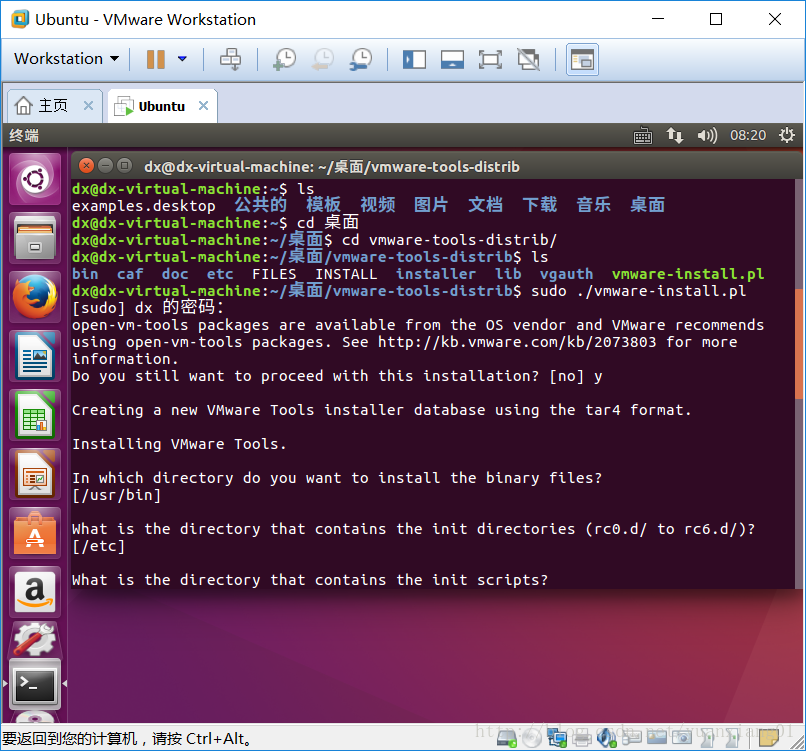Click the vmware-install.pl file name in listing
The width and height of the screenshot is (806, 751).
click(688, 274)
